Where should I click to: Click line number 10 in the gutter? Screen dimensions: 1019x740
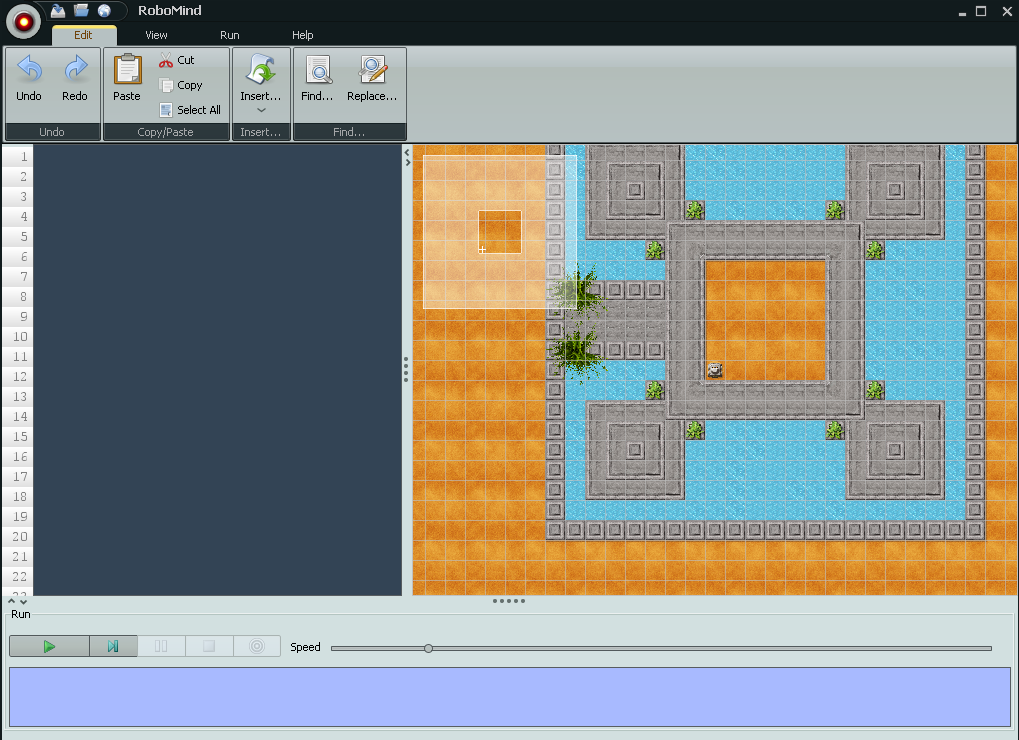20,337
